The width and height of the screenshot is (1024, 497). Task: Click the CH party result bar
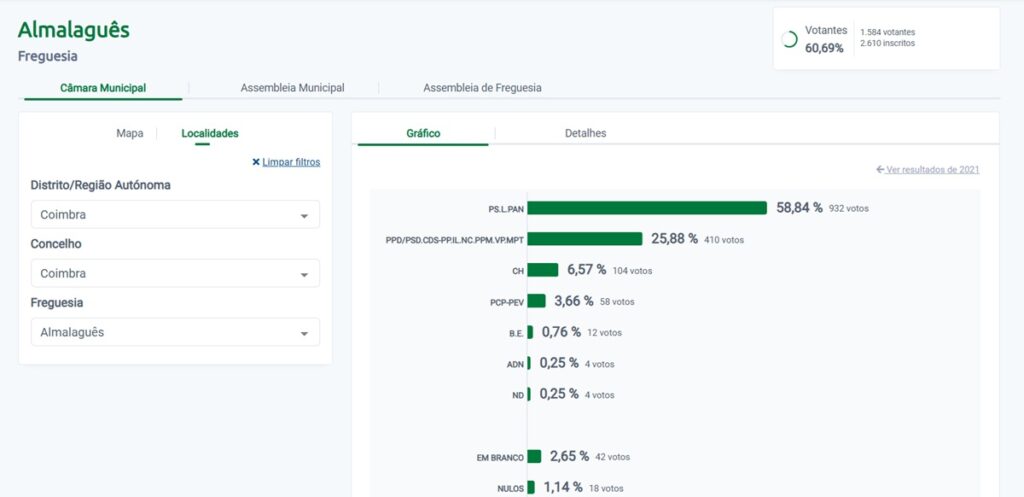pos(543,270)
